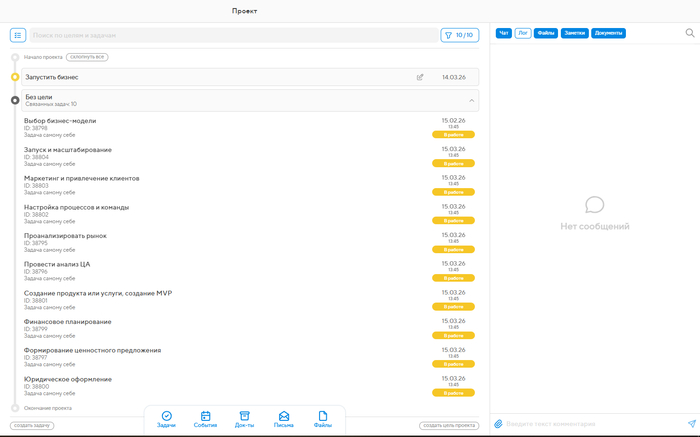The width and height of the screenshot is (700, 437).
Task: Click the search magnifier in the chat panel
Action: 689,33
